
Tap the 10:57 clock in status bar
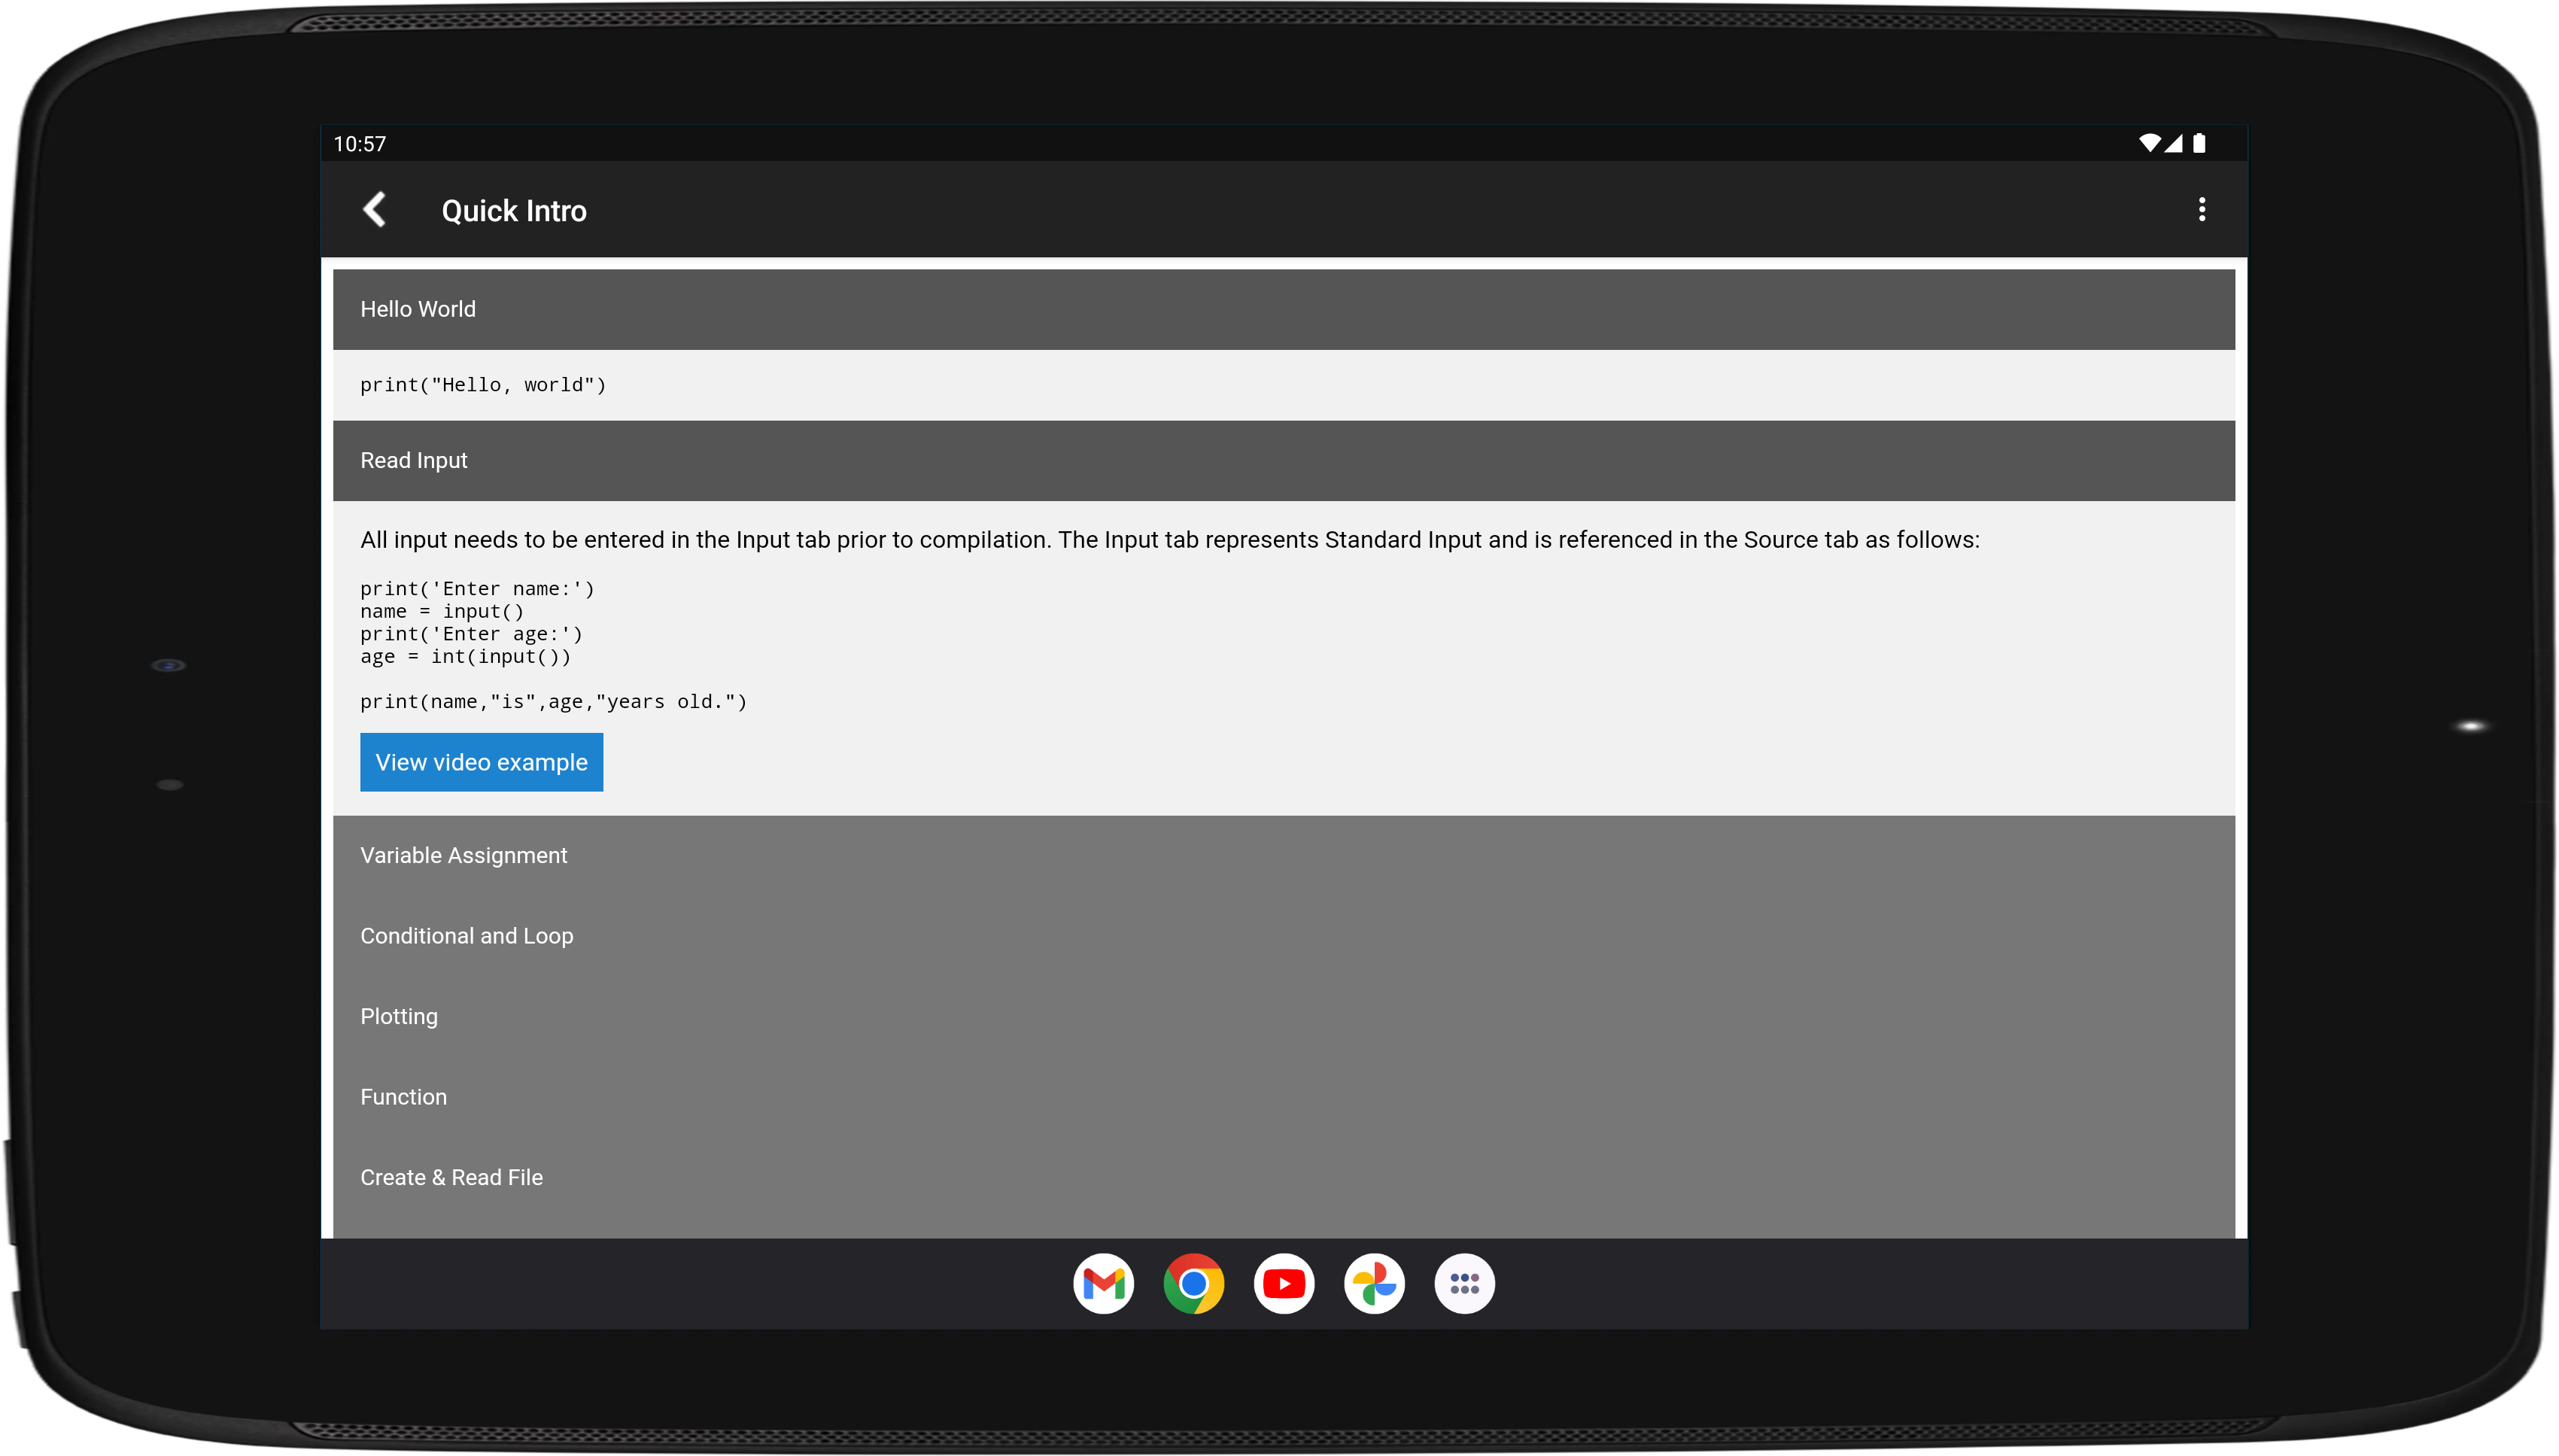tap(359, 144)
